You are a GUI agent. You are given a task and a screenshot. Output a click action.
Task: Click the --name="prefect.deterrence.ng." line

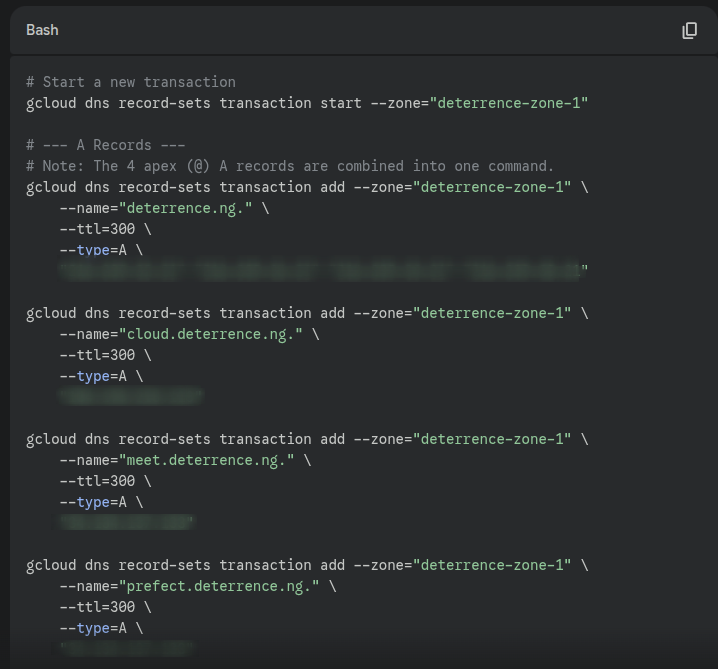pyautogui.click(x=198, y=586)
